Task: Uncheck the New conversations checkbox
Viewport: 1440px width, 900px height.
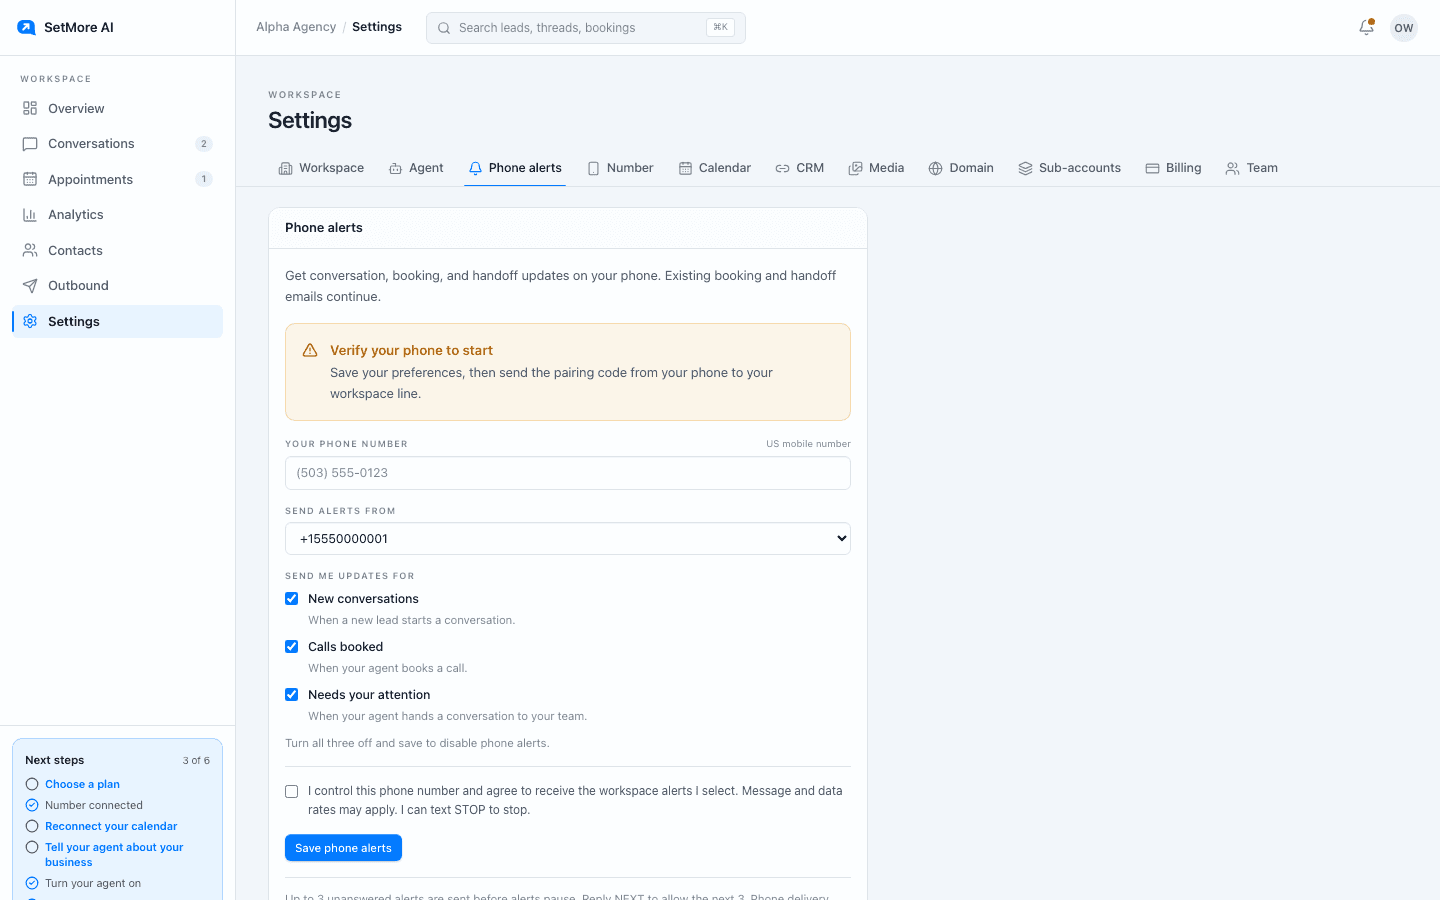Action: [292, 599]
